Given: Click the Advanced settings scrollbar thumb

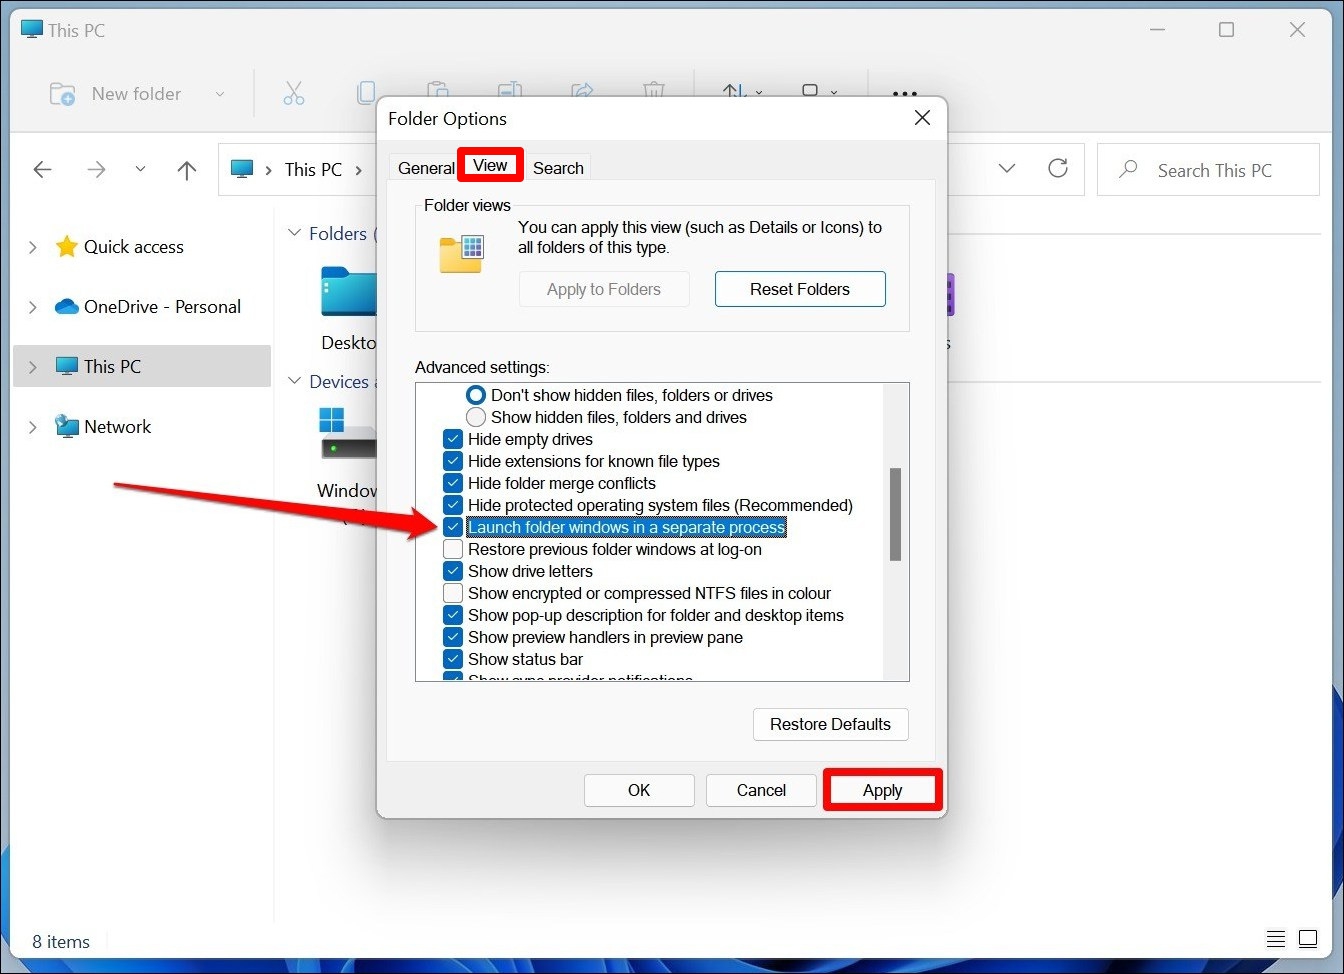Looking at the screenshot, I should 895,514.
